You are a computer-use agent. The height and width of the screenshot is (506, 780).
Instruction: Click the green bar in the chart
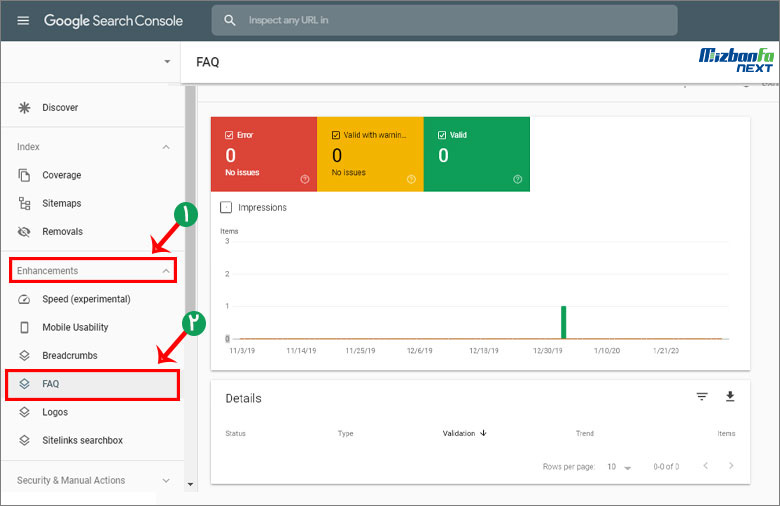click(564, 322)
